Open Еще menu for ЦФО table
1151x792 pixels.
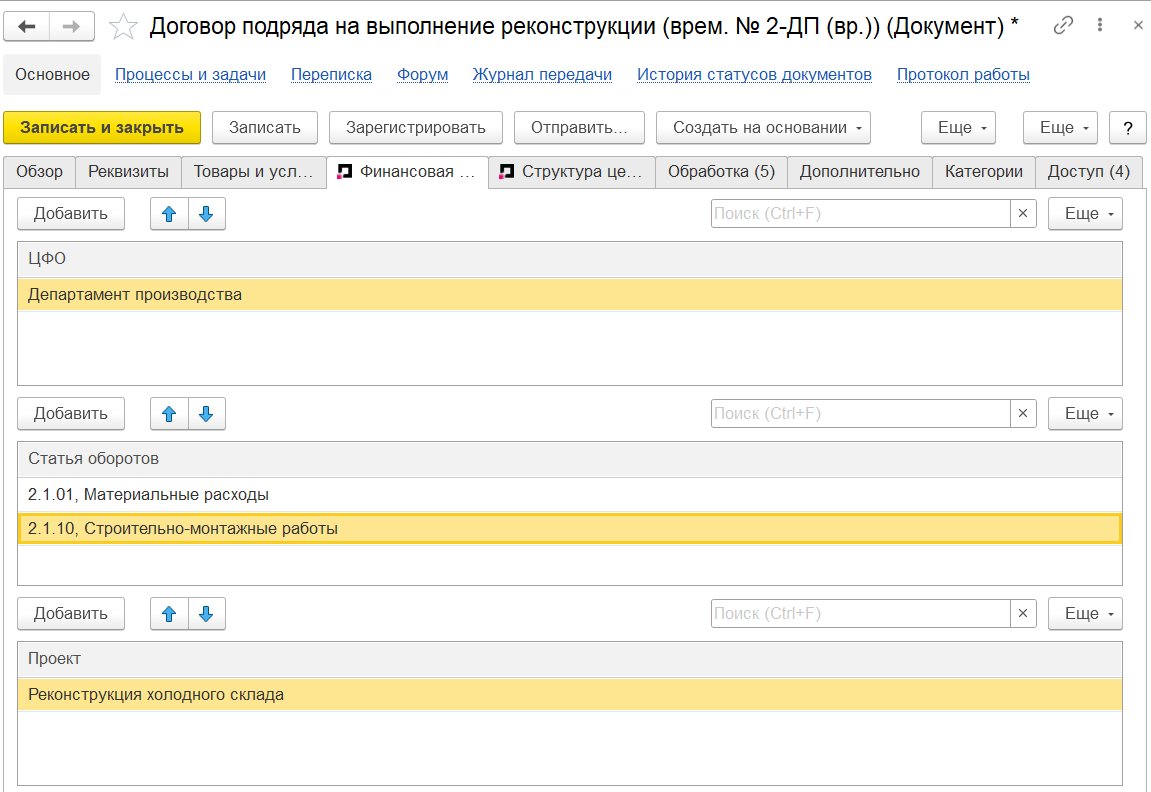1085,214
